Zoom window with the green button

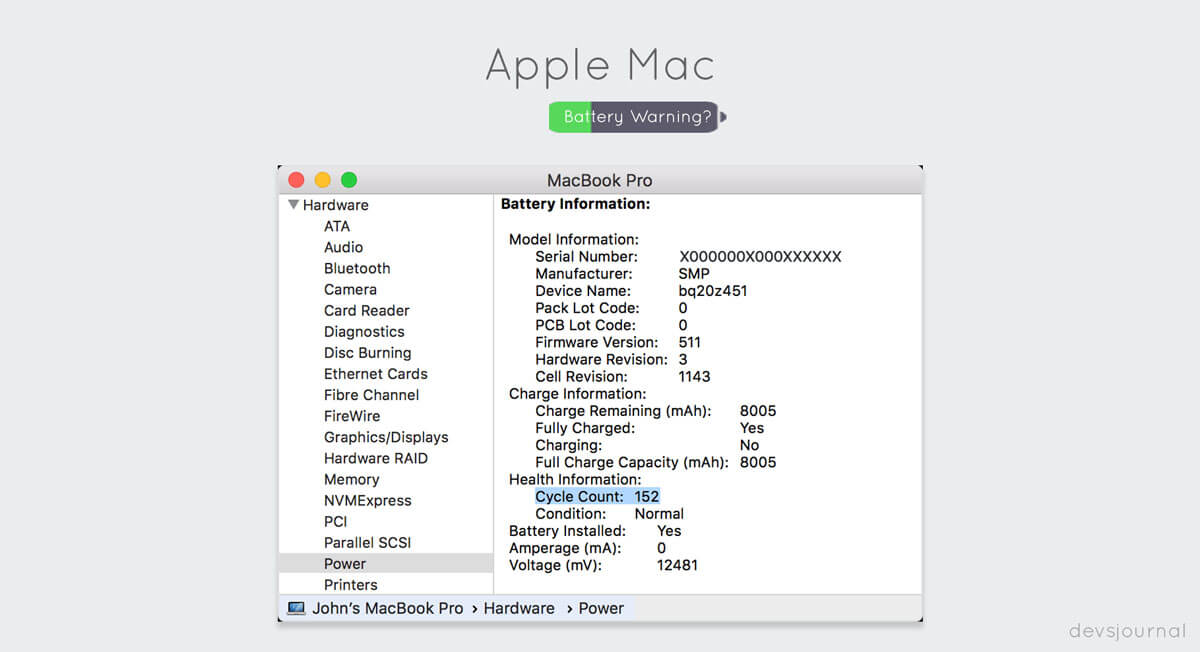pos(349,180)
